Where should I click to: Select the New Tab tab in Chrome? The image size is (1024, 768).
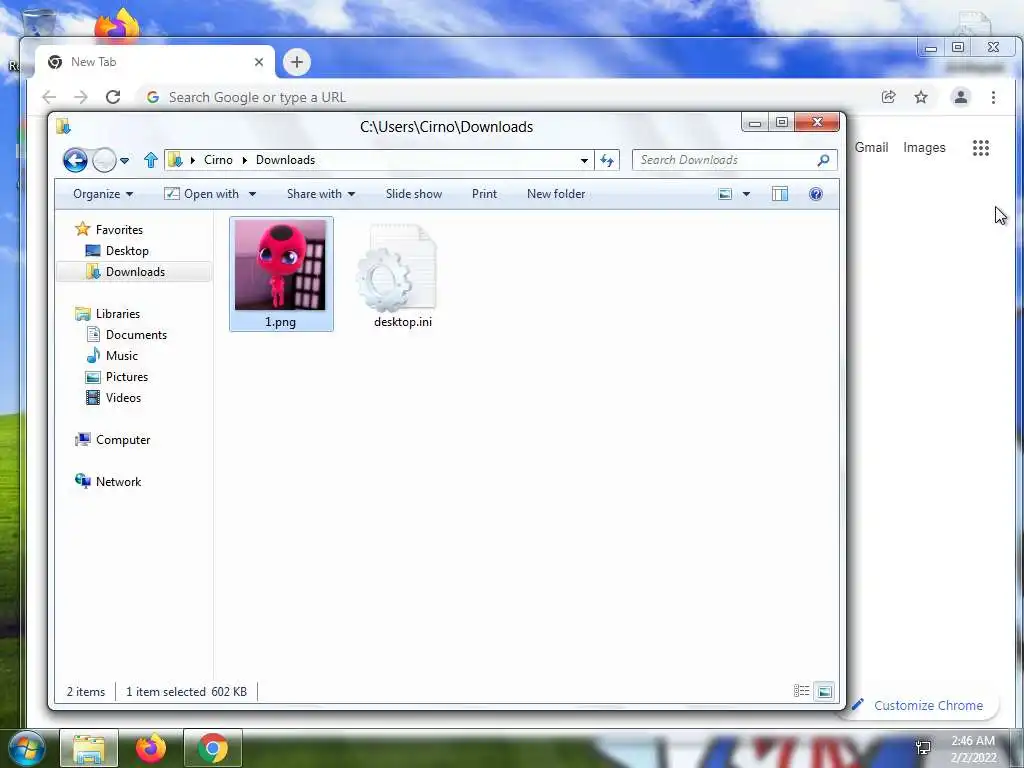[155, 62]
